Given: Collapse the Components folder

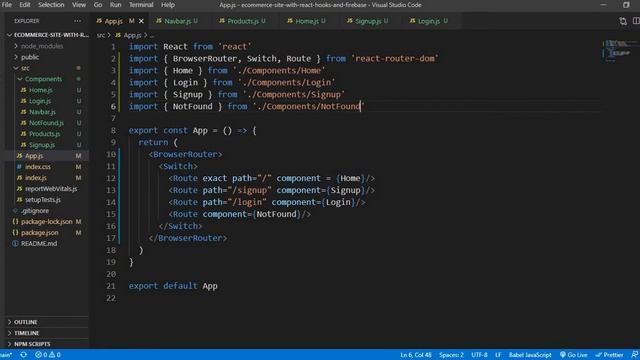Looking at the screenshot, I should click(x=43, y=79).
